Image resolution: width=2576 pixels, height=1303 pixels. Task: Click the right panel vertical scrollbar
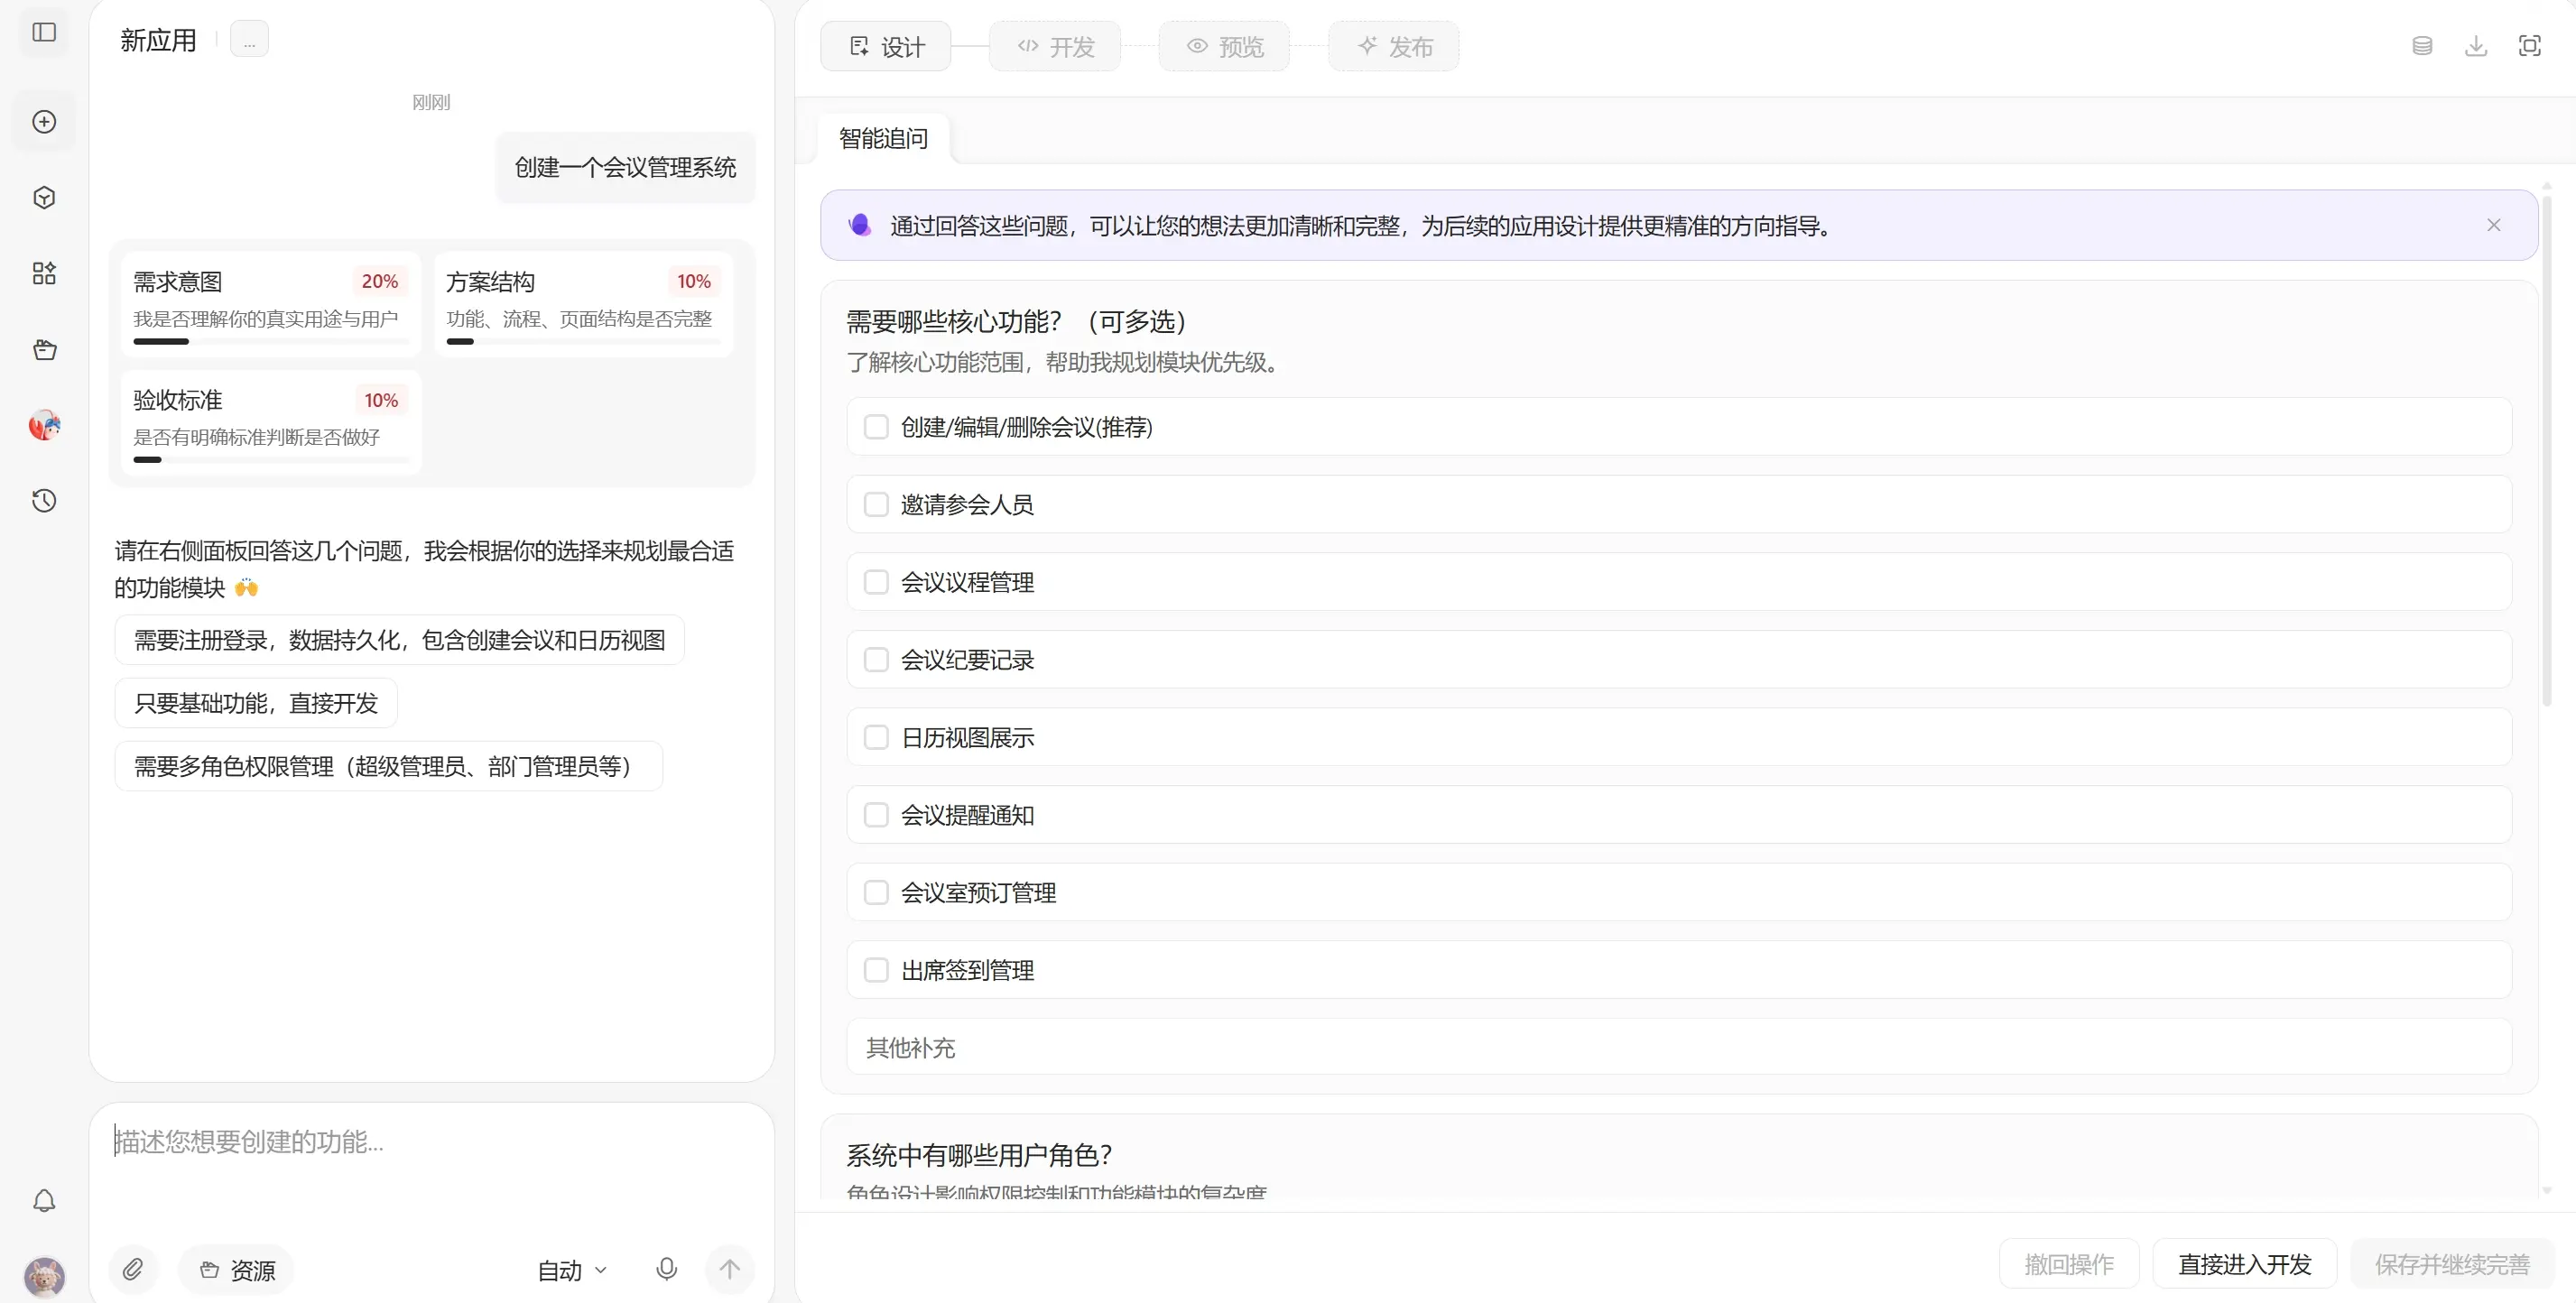[x=2547, y=449]
